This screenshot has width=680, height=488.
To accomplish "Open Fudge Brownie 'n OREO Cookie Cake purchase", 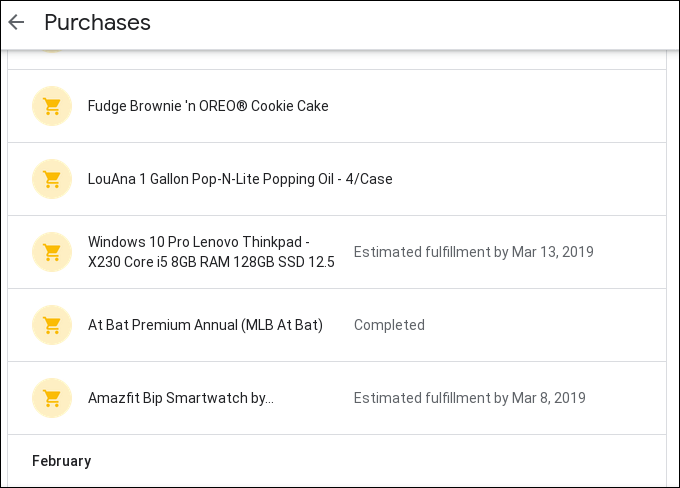I will [x=337, y=106].
